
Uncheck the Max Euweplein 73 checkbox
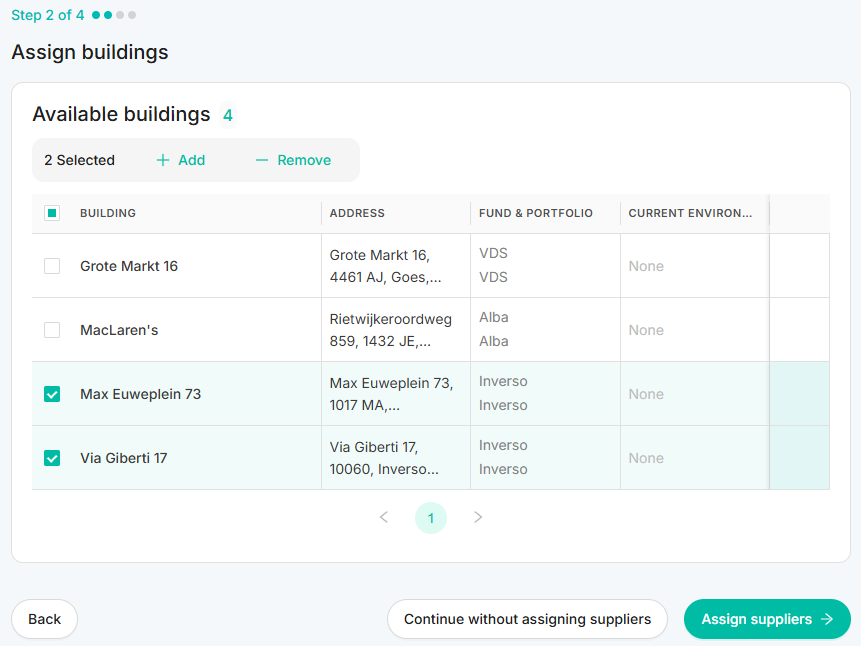(x=52, y=394)
